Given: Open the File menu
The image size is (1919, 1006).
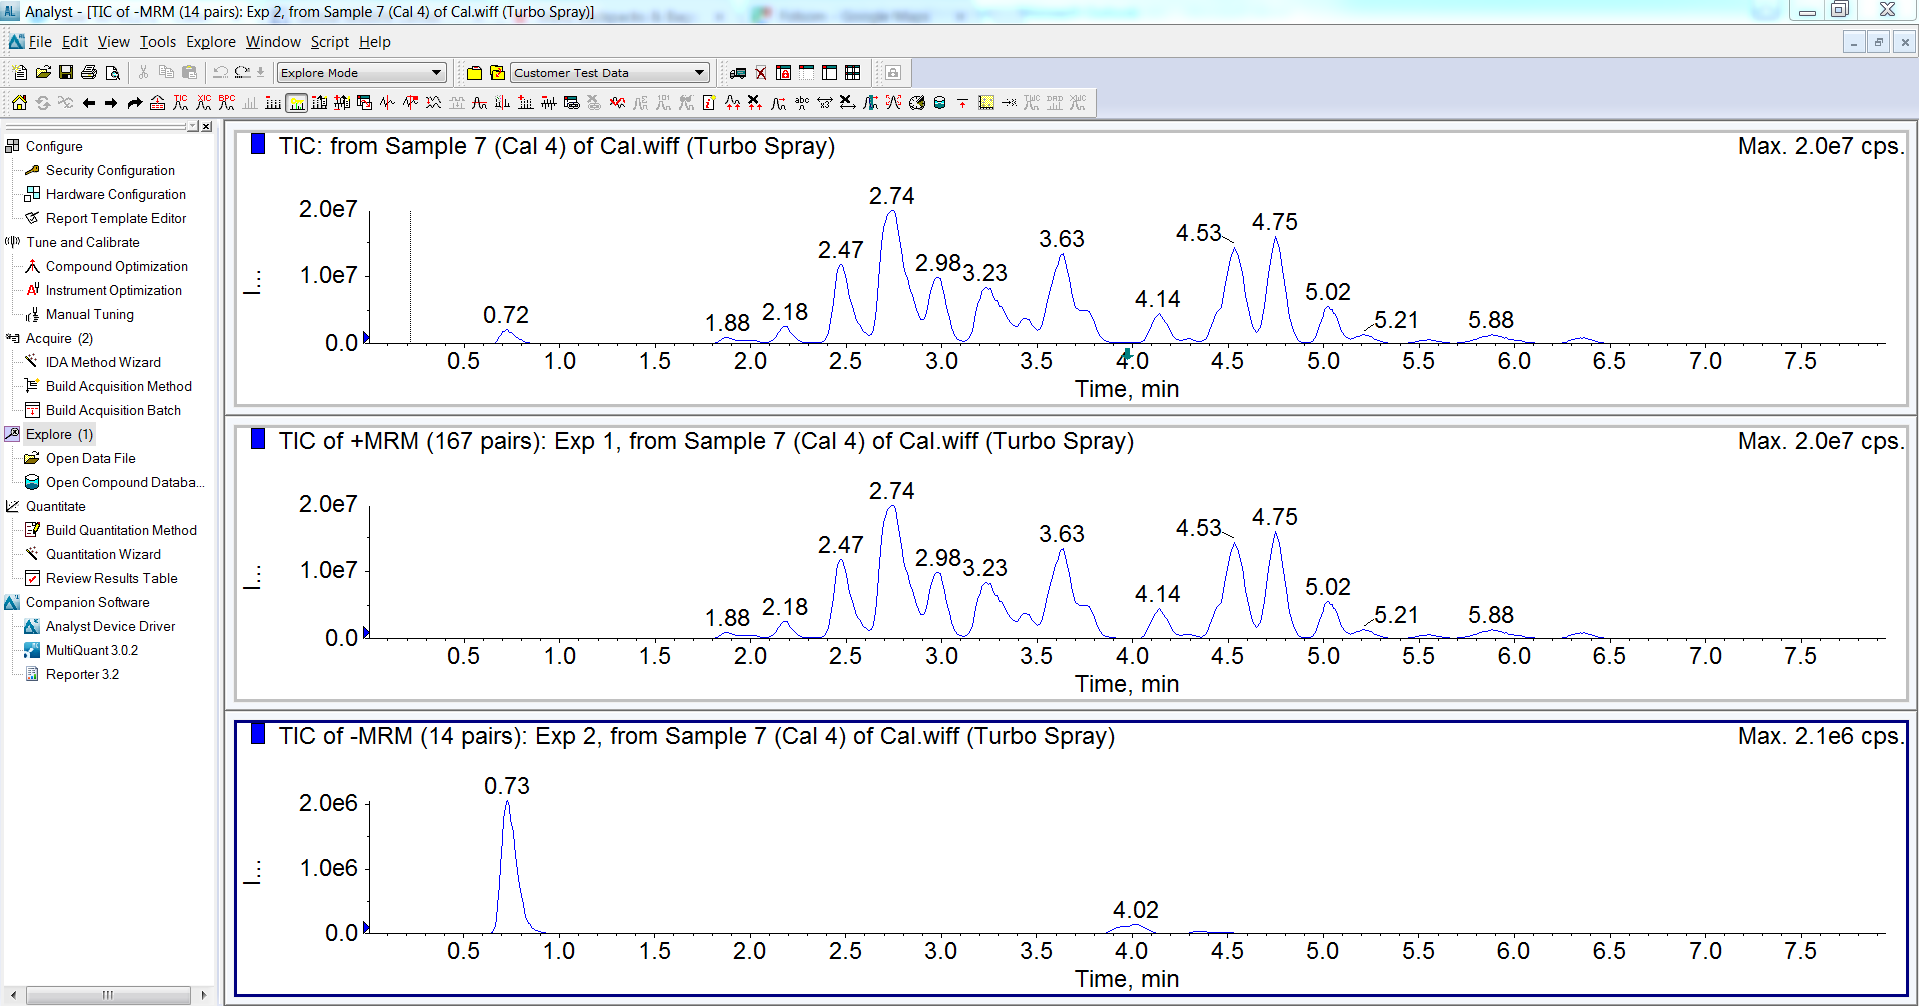Looking at the screenshot, I should pyautogui.click(x=40, y=42).
